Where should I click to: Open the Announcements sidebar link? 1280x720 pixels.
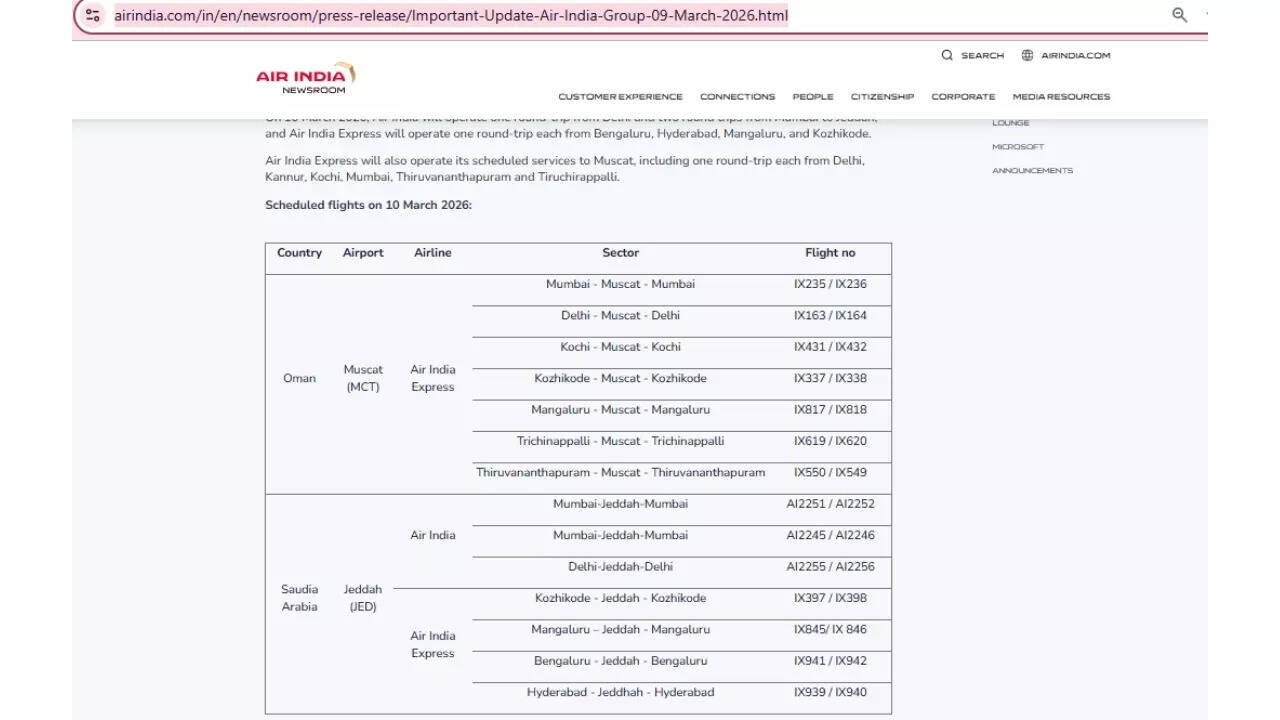tap(1032, 171)
